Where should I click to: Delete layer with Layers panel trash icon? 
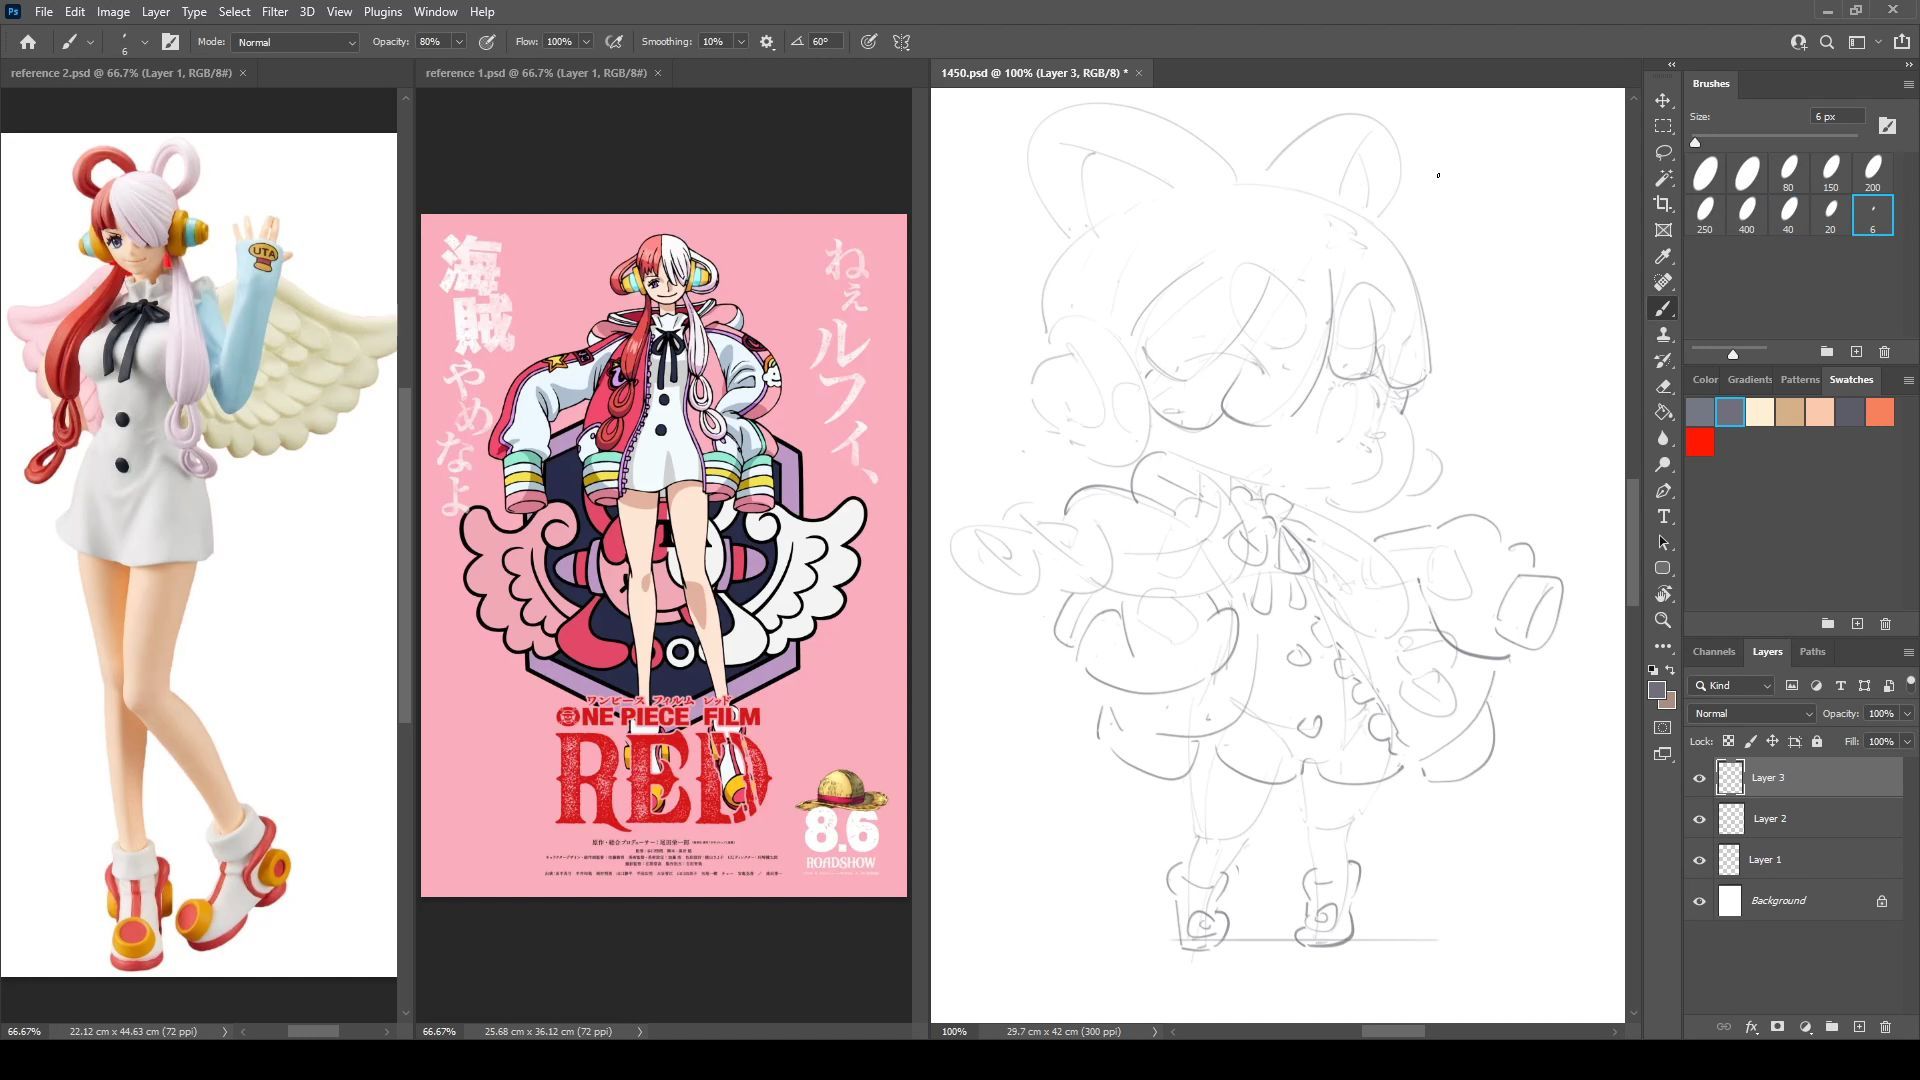[1885, 1027]
